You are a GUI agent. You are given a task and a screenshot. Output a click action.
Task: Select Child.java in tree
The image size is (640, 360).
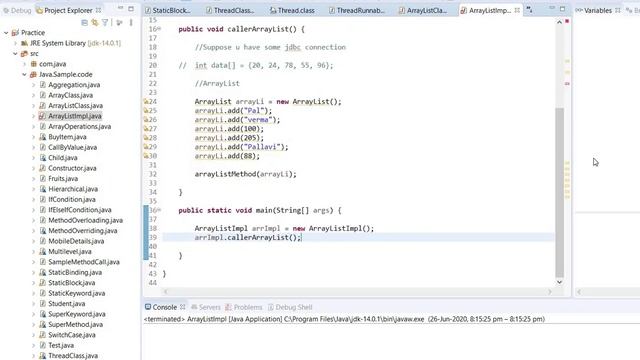click(x=63, y=158)
